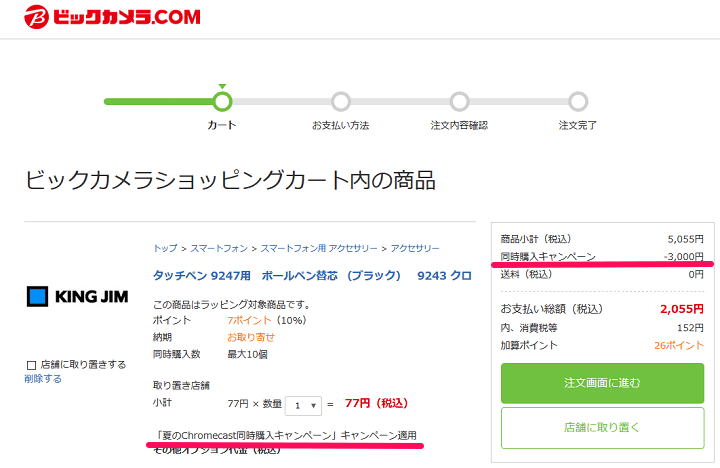Select the お支払い方法 step circle
The width and height of the screenshot is (720, 468).
pyautogui.click(x=341, y=101)
